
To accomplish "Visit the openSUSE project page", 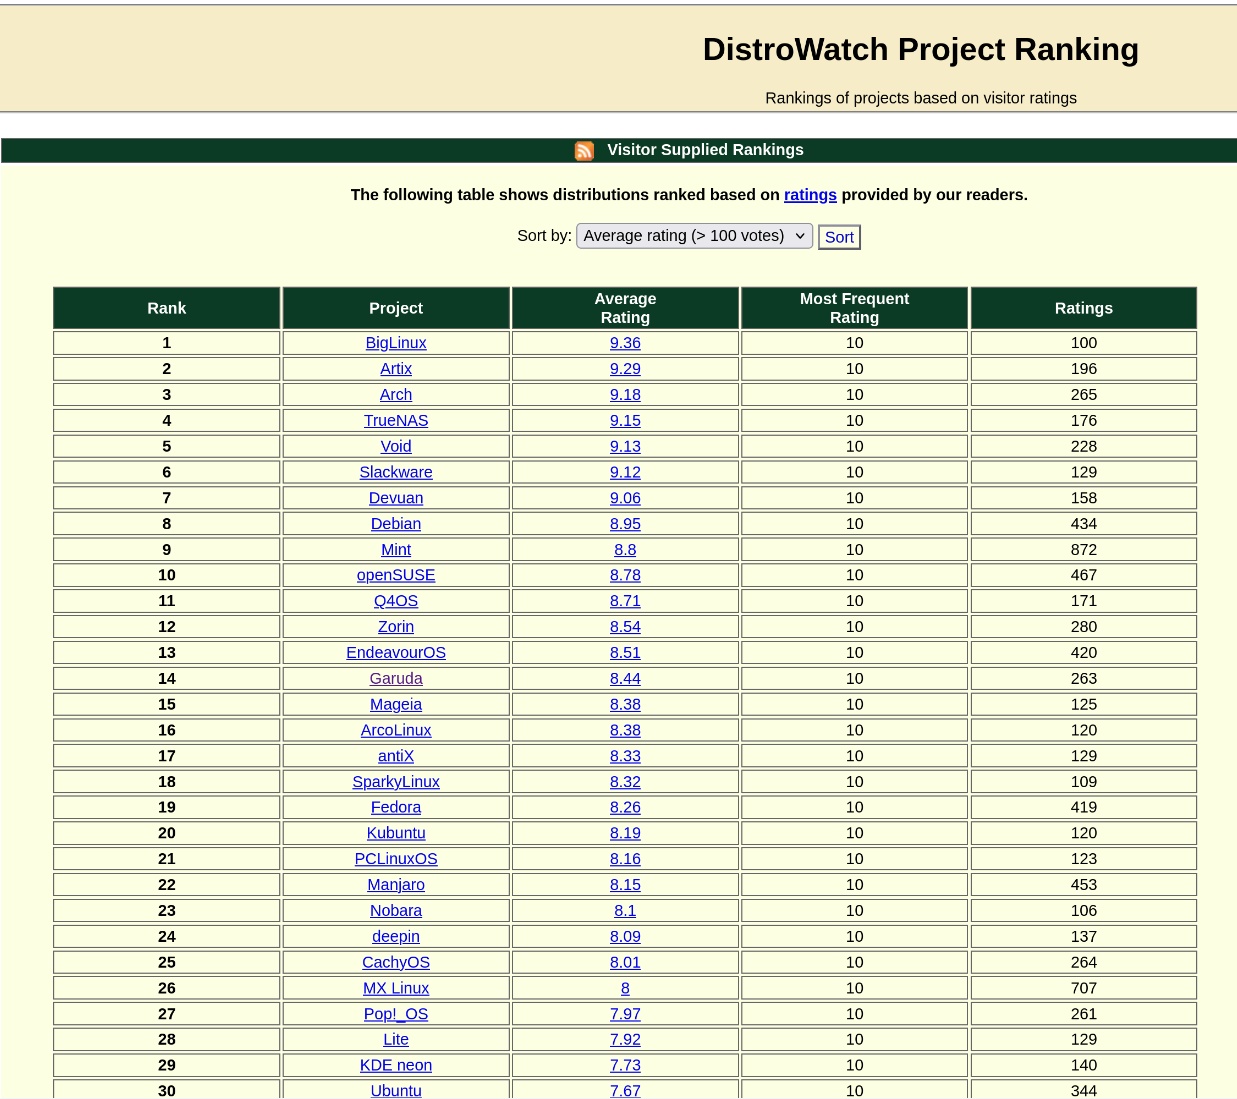I will (x=396, y=576).
